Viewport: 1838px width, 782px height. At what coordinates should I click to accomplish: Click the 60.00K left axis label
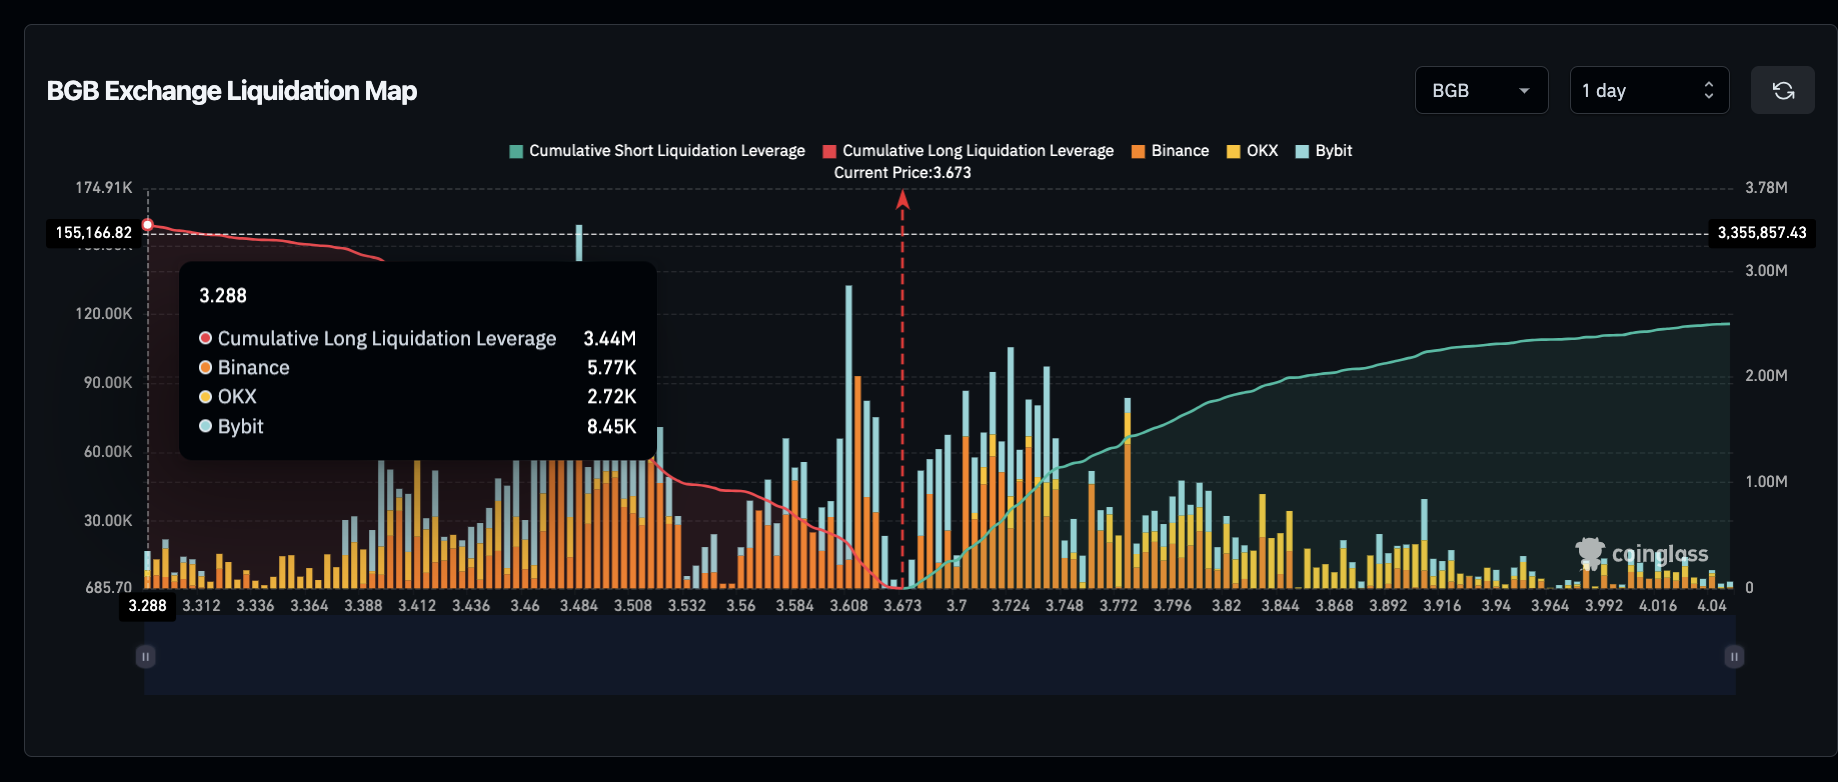108,452
